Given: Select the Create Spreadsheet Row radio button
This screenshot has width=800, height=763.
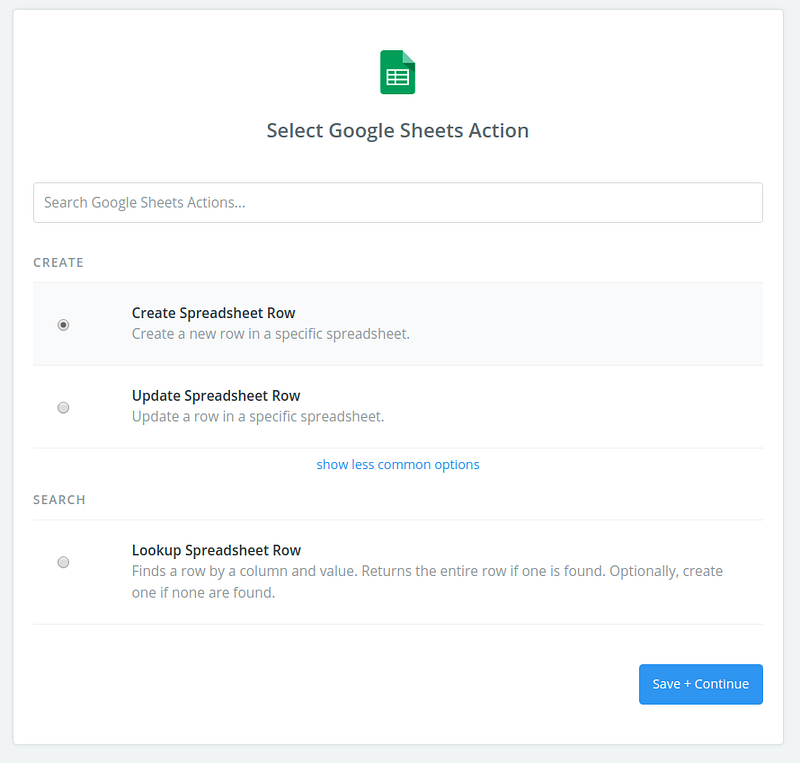Looking at the screenshot, I should pos(64,325).
